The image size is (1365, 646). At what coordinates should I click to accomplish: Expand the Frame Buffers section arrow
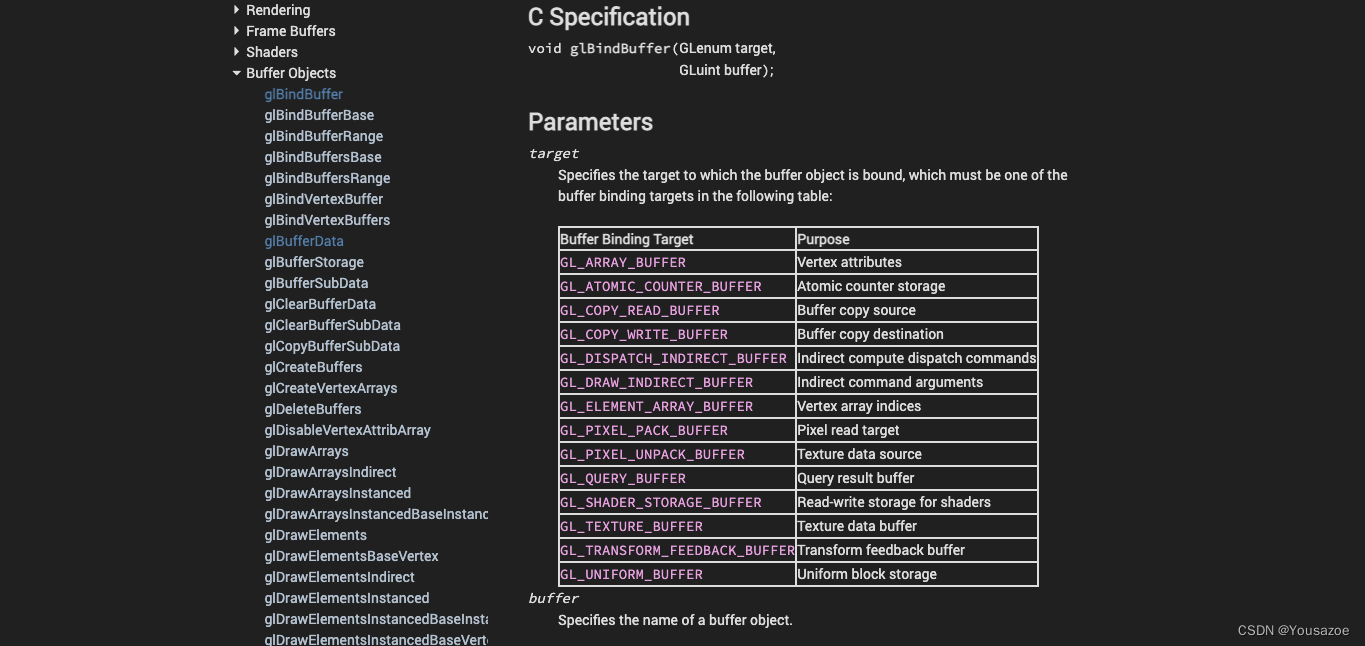(237, 31)
